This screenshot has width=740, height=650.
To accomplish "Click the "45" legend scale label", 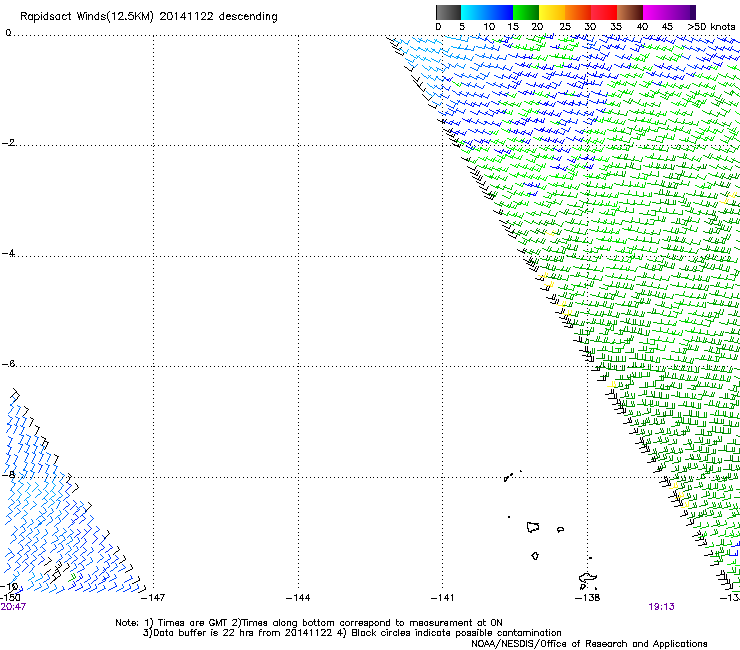I will click(x=667, y=27).
